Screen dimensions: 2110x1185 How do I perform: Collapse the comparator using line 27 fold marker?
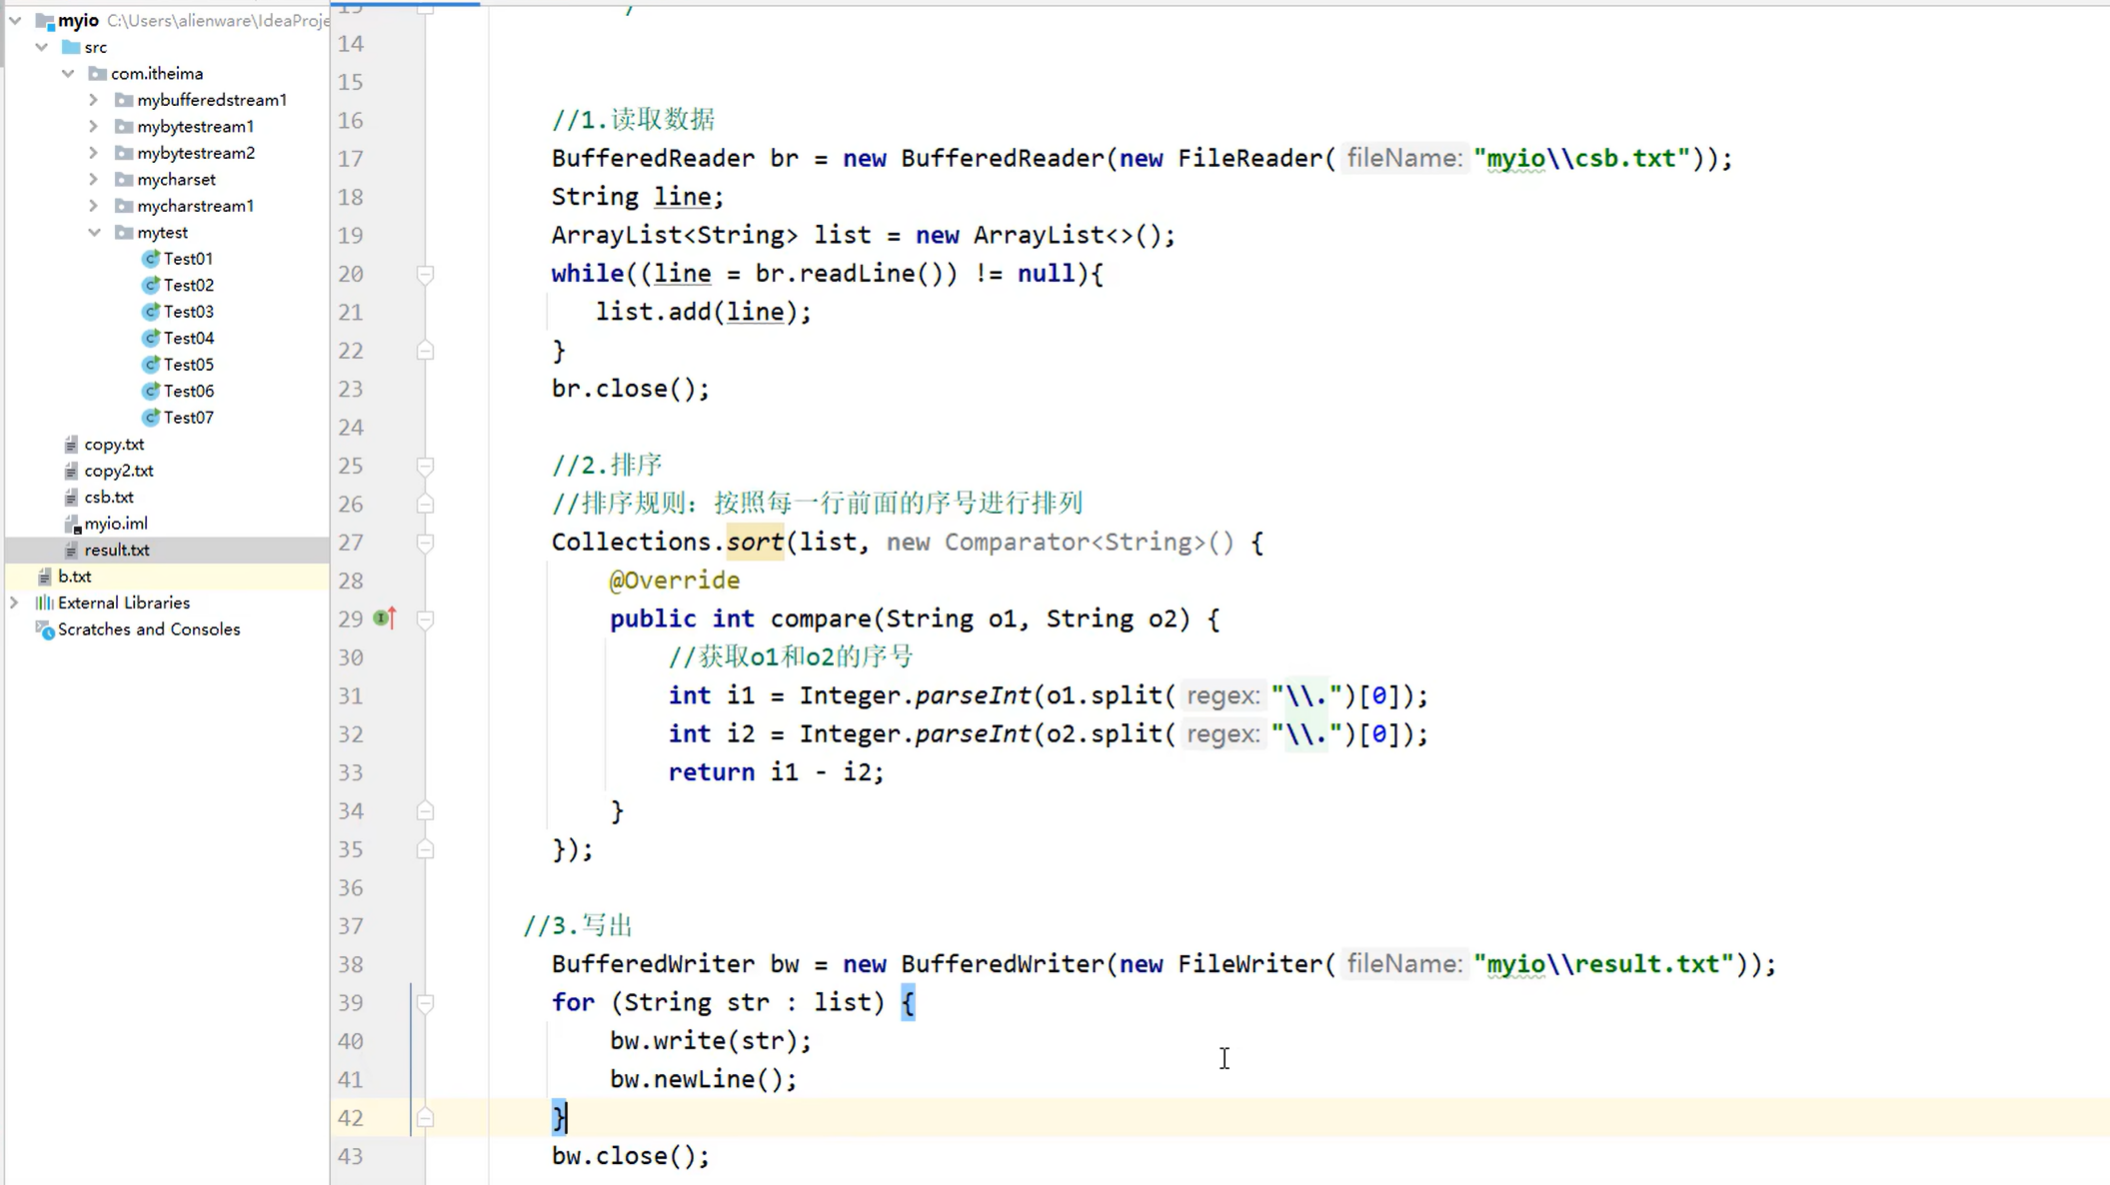pyautogui.click(x=424, y=541)
